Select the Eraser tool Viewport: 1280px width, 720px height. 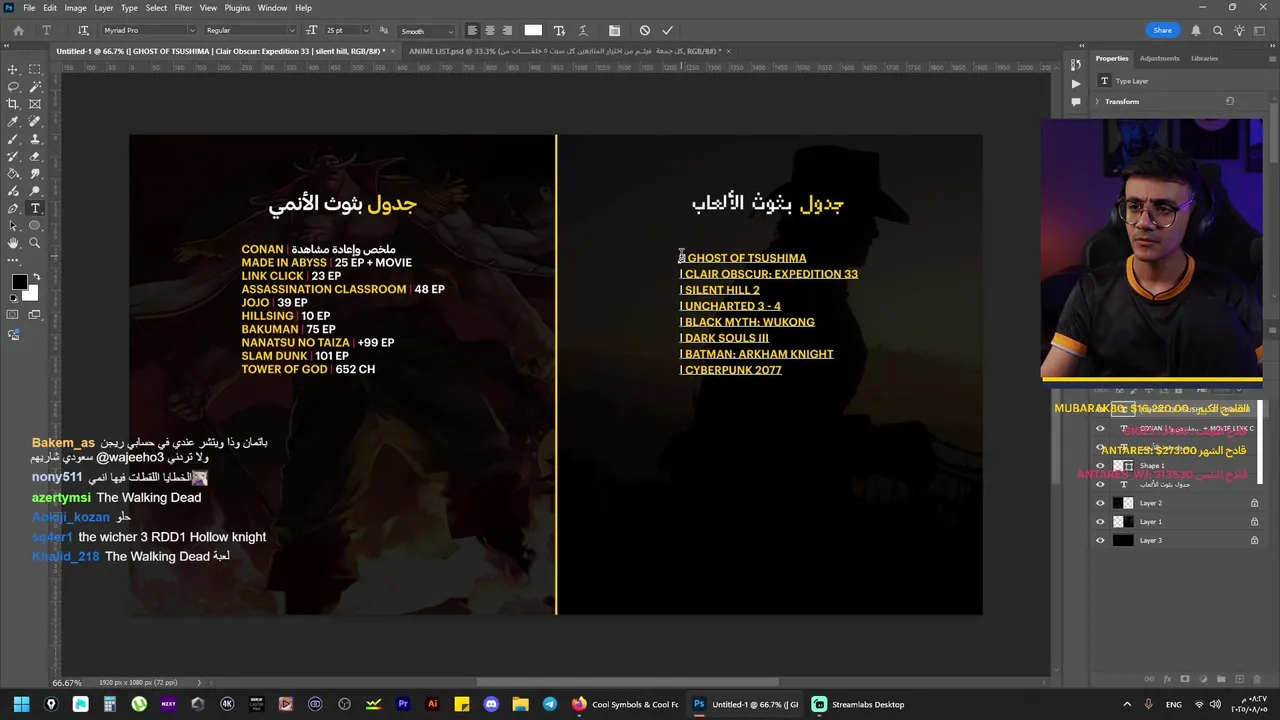[35, 155]
